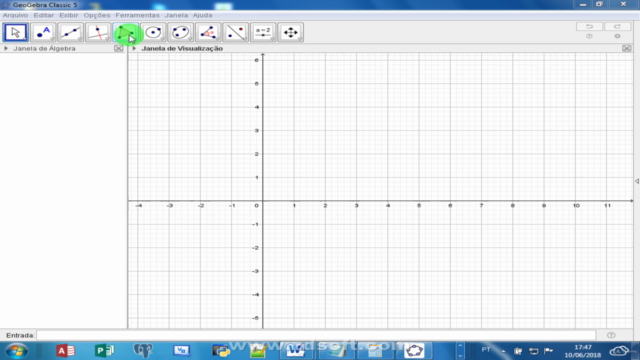Select the Angle tool
640x360 pixels.
pos(208,32)
